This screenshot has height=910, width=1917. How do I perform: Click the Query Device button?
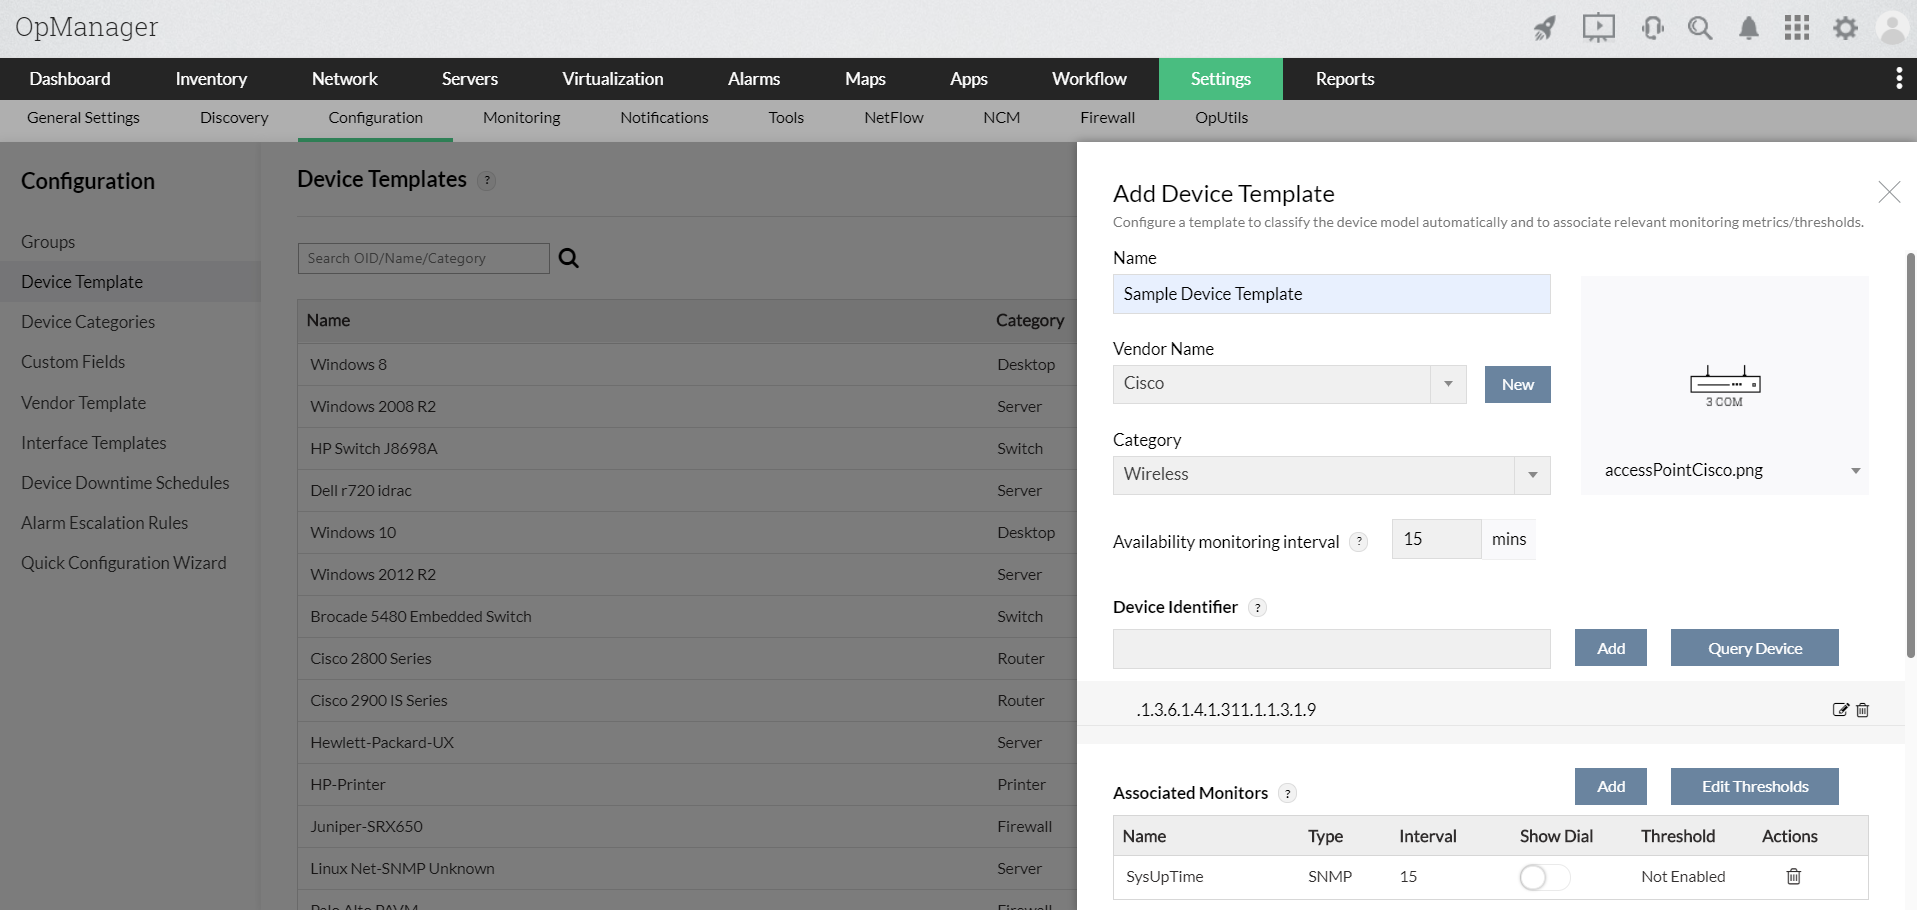pyautogui.click(x=1754, y=647)
